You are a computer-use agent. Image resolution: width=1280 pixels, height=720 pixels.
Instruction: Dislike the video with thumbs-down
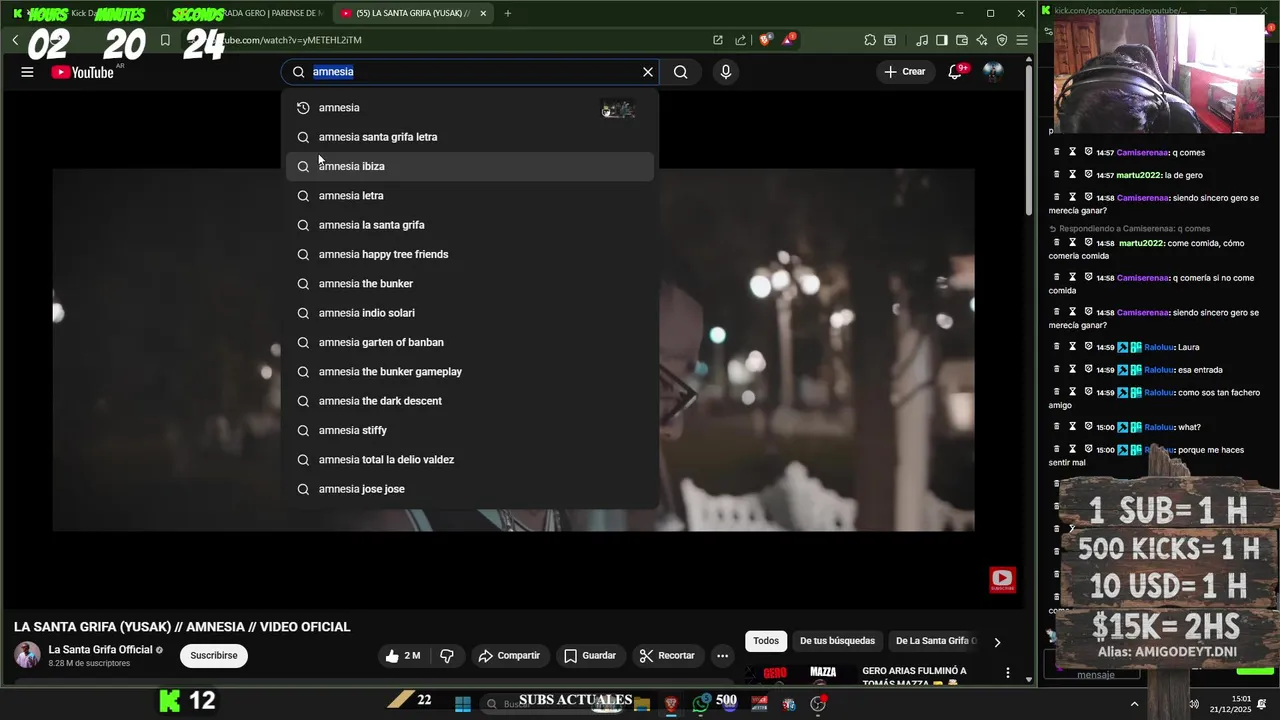click(x=447, y=656)
